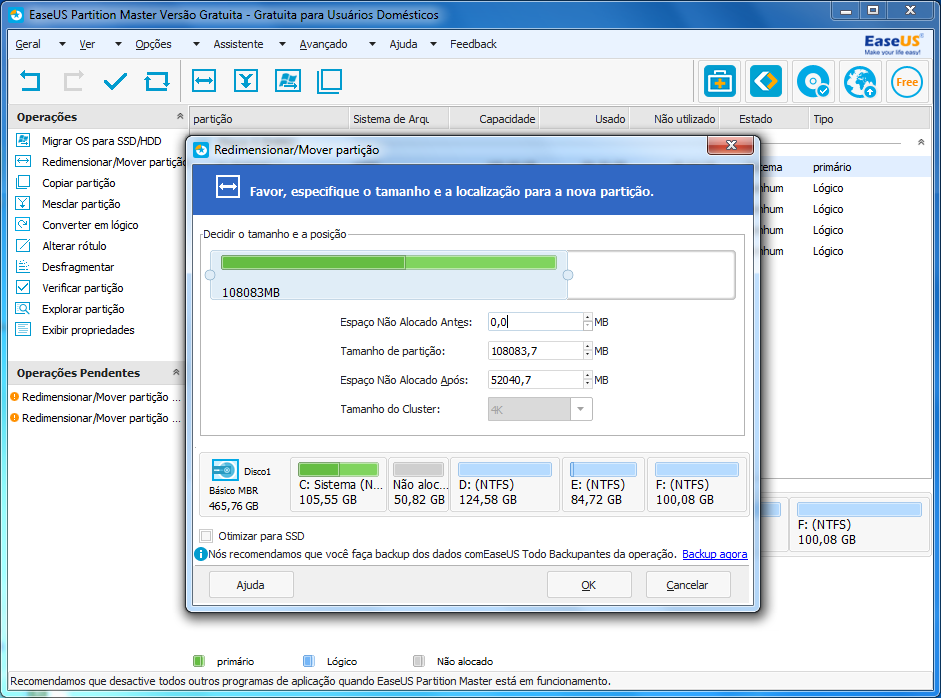This screenshot has width=941, height=698.
Task: Open the Feedback menu item
Action: coord(474,44)
